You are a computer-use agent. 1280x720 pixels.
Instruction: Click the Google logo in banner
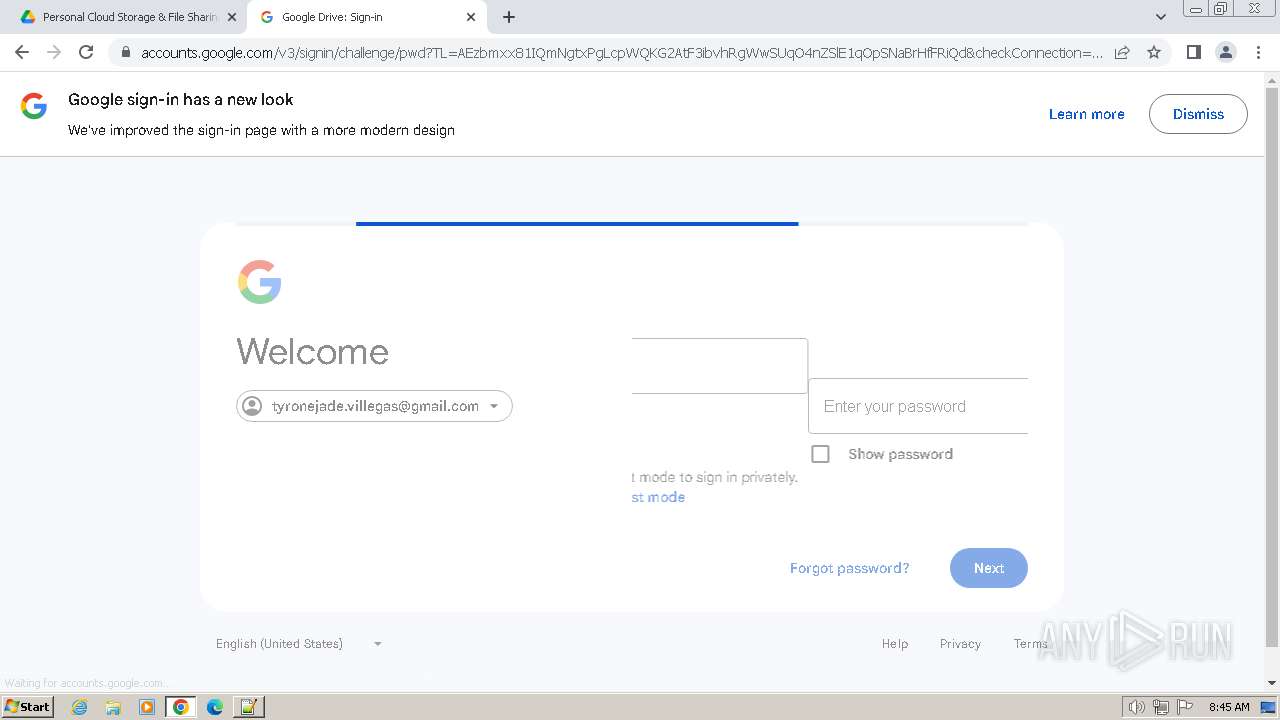[x=34, y=106]
